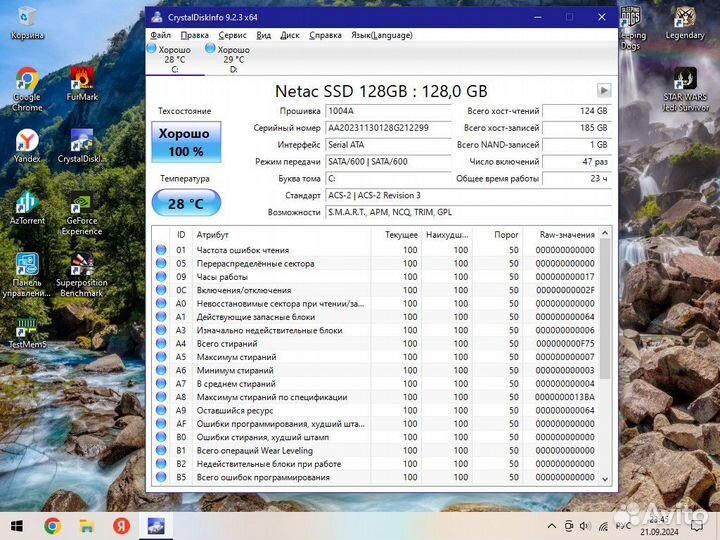This screenshot has width=720, height=540.
Task: Click the Стандарт ACS-2 field
Action: pos(468,196)
